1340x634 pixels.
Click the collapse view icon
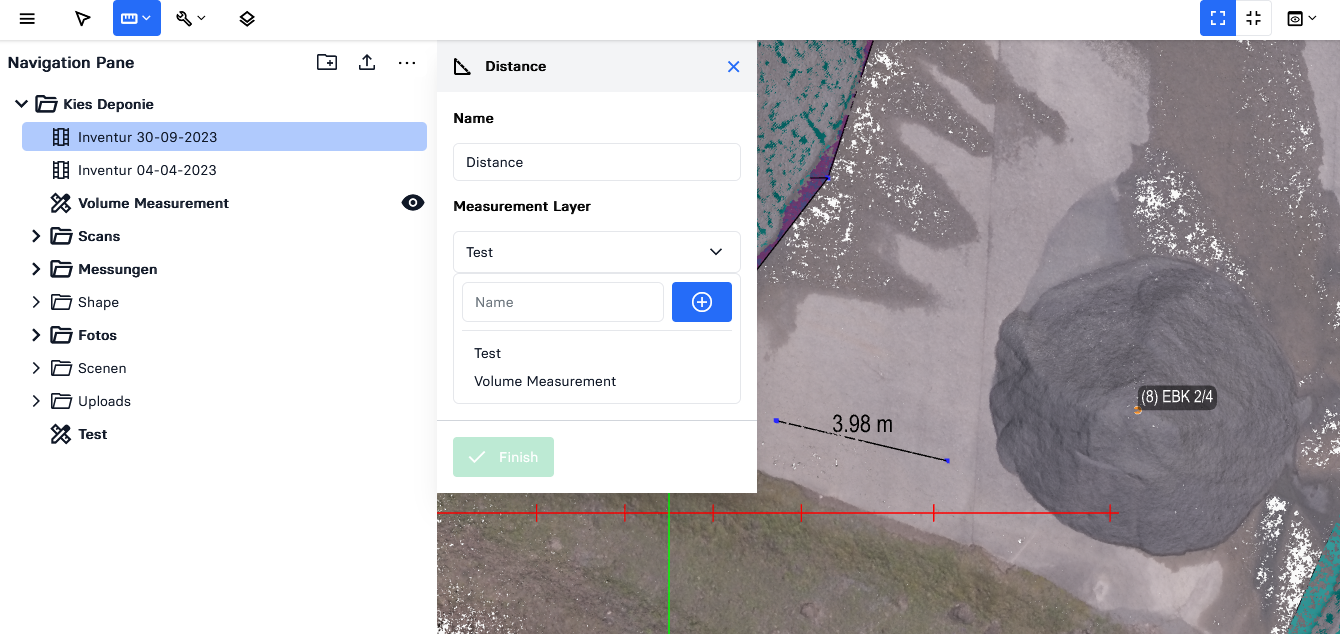point(1253,18)
